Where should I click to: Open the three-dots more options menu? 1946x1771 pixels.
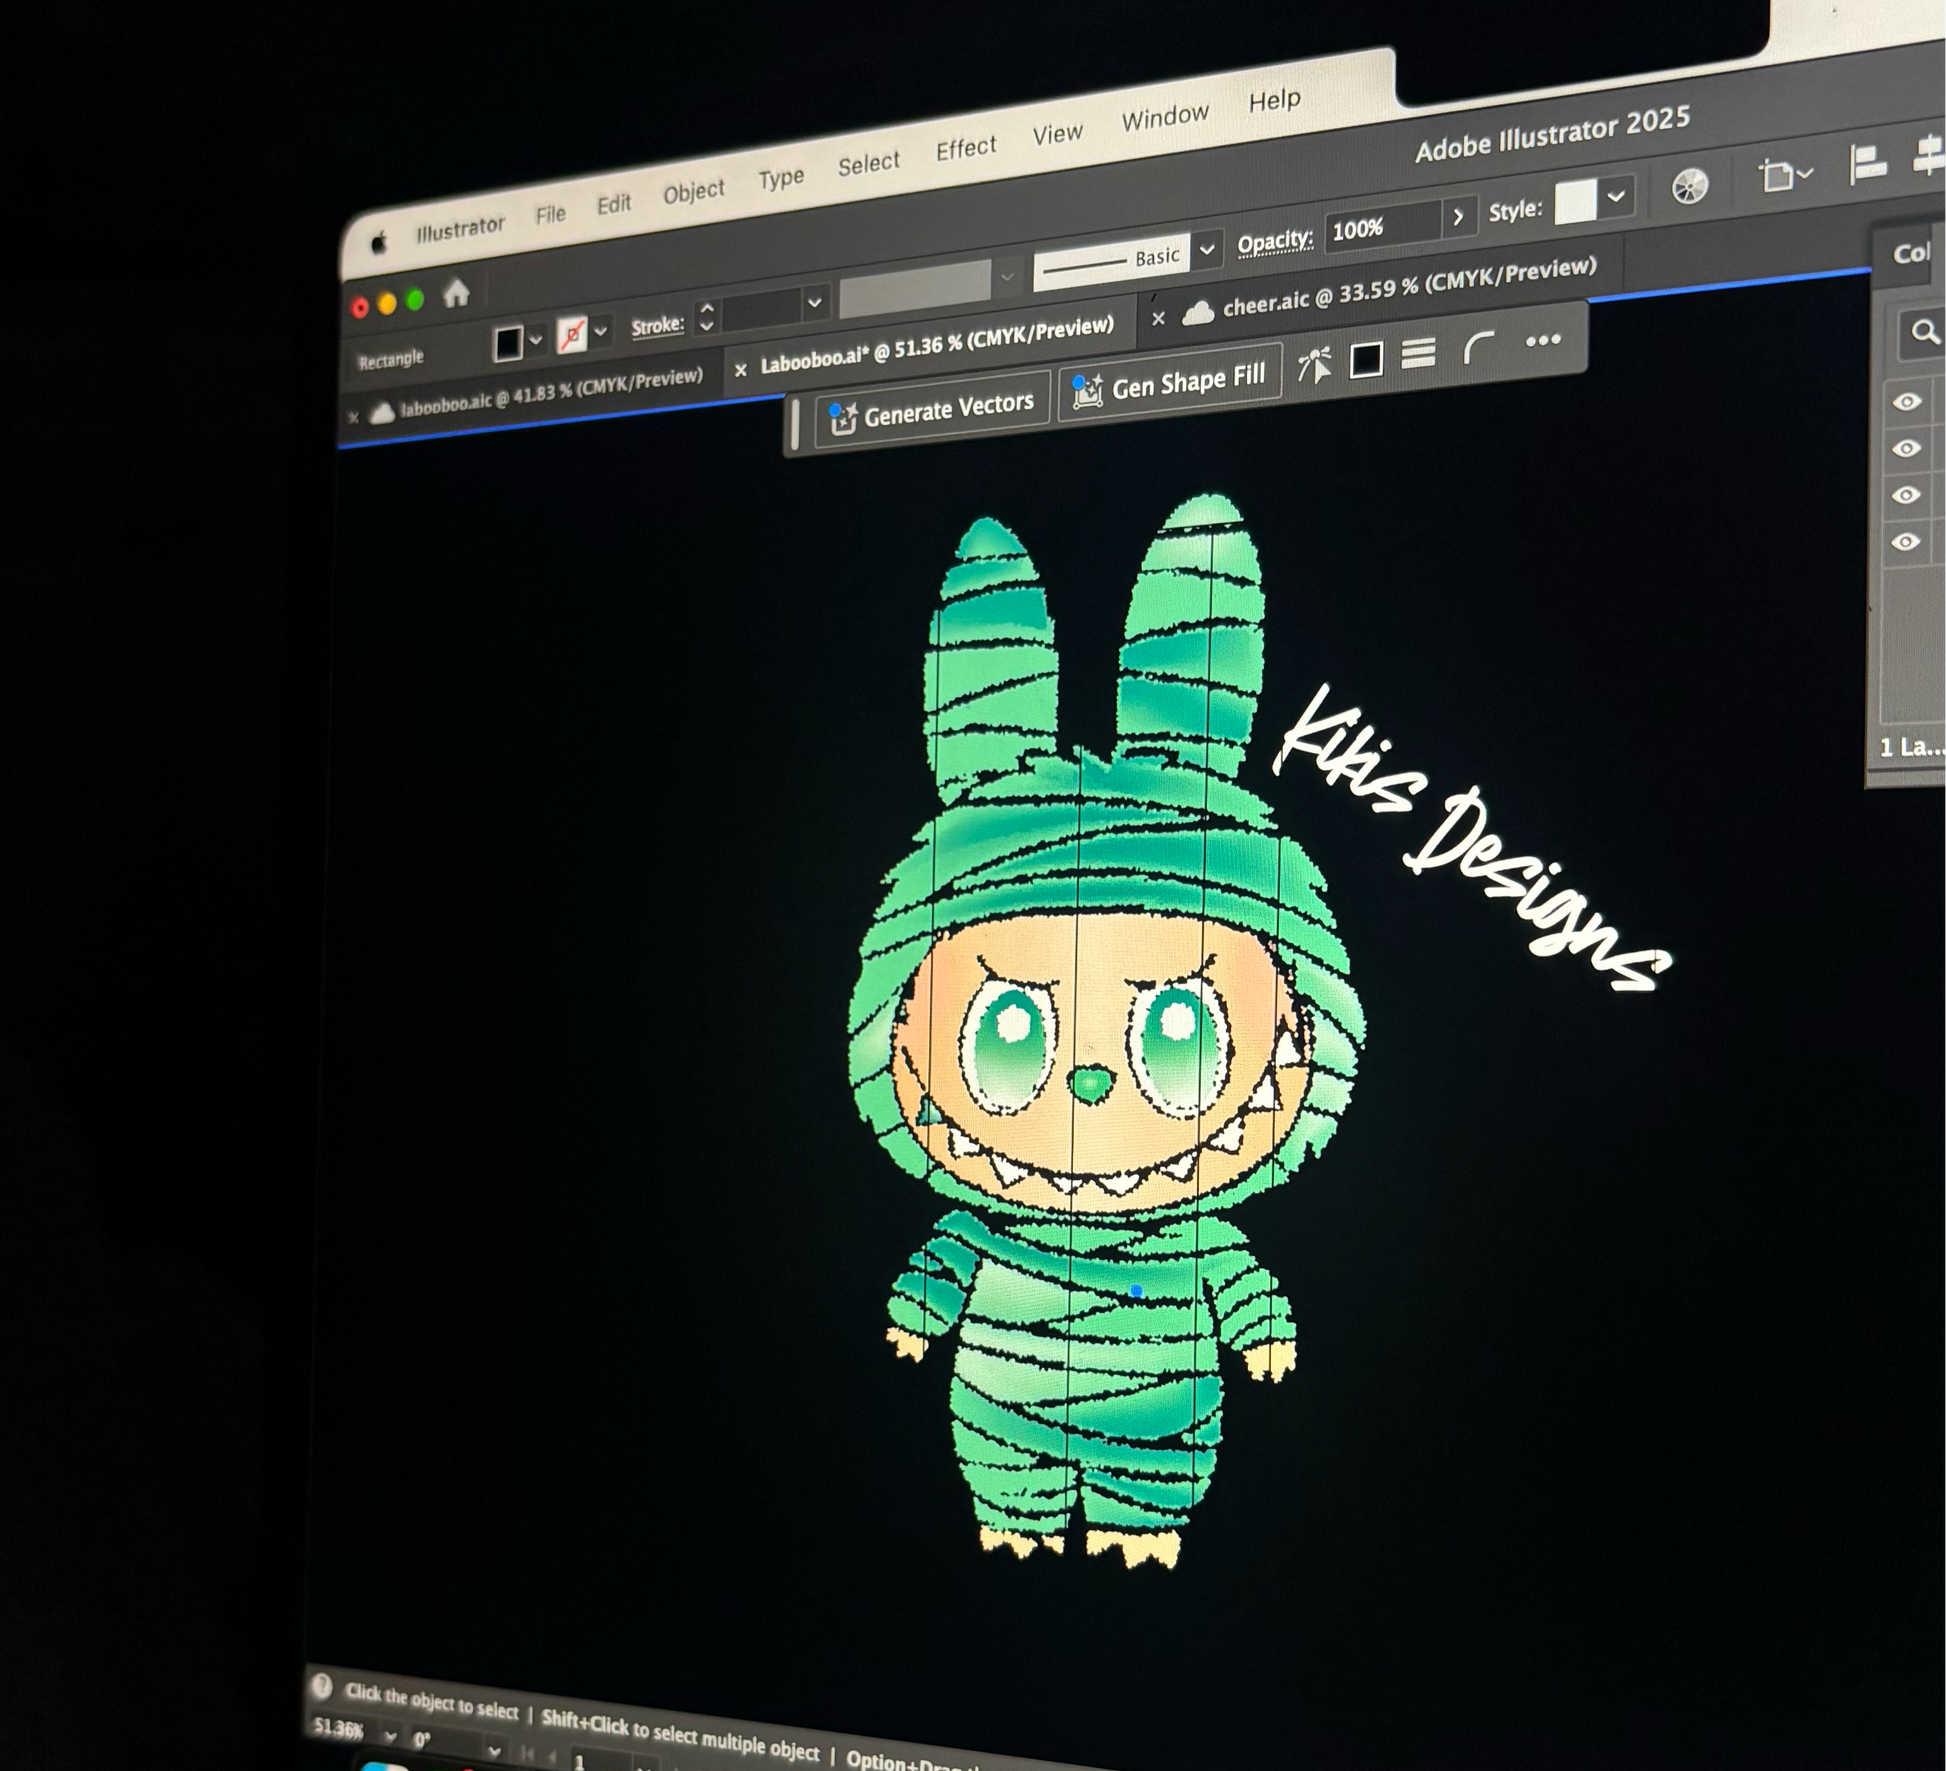point(1543,340)
